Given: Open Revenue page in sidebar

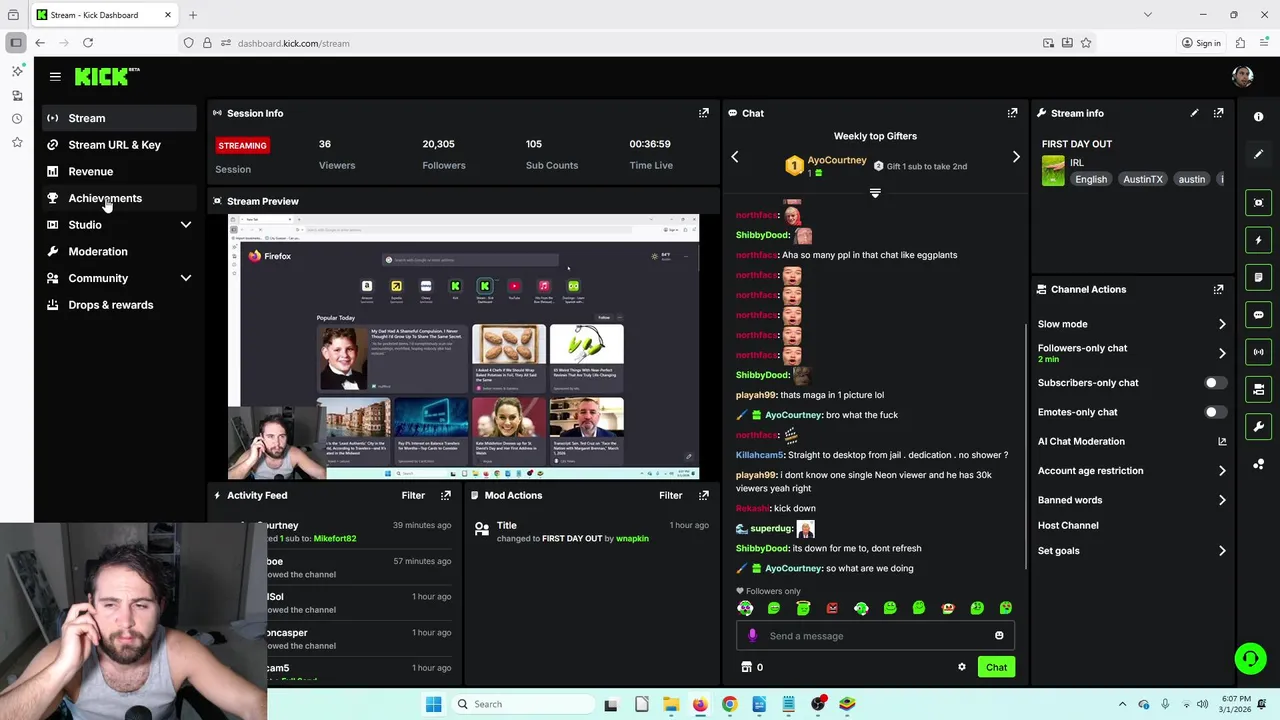Looking at the screenshot, I should point(120,171).
